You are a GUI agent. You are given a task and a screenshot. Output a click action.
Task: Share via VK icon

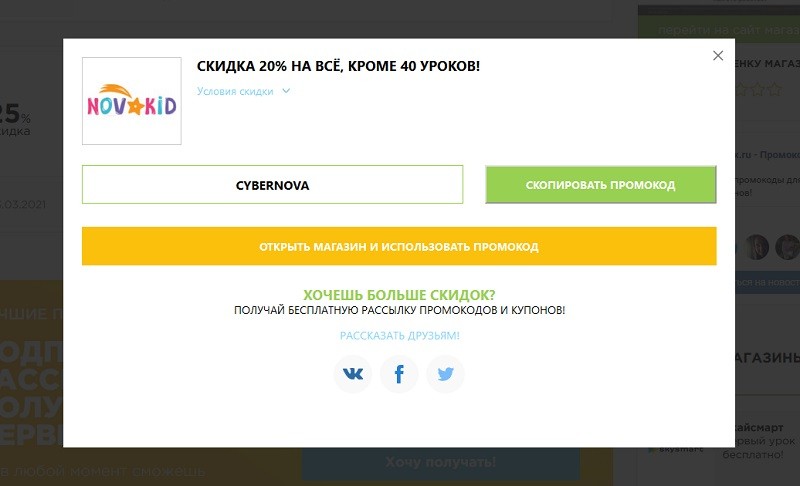point(353,374)
